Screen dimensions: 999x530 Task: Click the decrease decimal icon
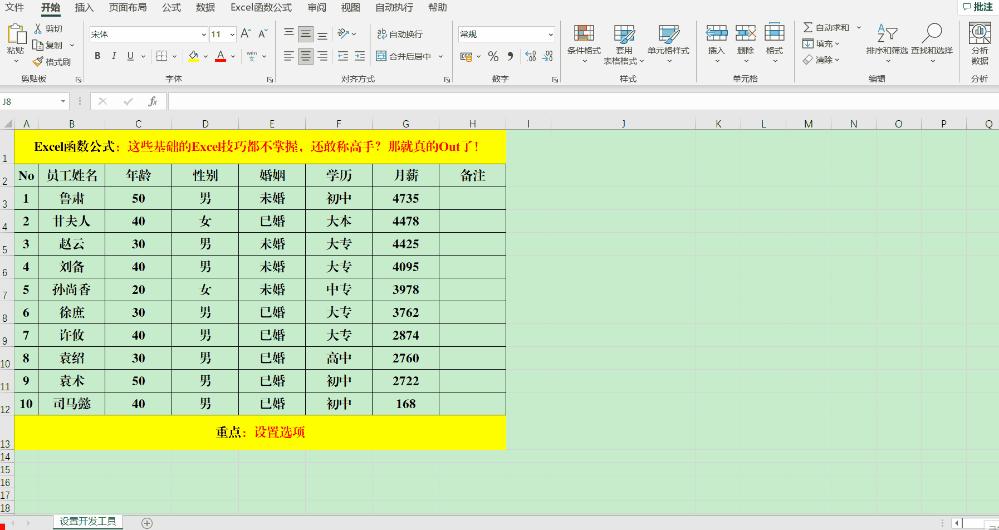pyautogui.click(x=547, y=57)
